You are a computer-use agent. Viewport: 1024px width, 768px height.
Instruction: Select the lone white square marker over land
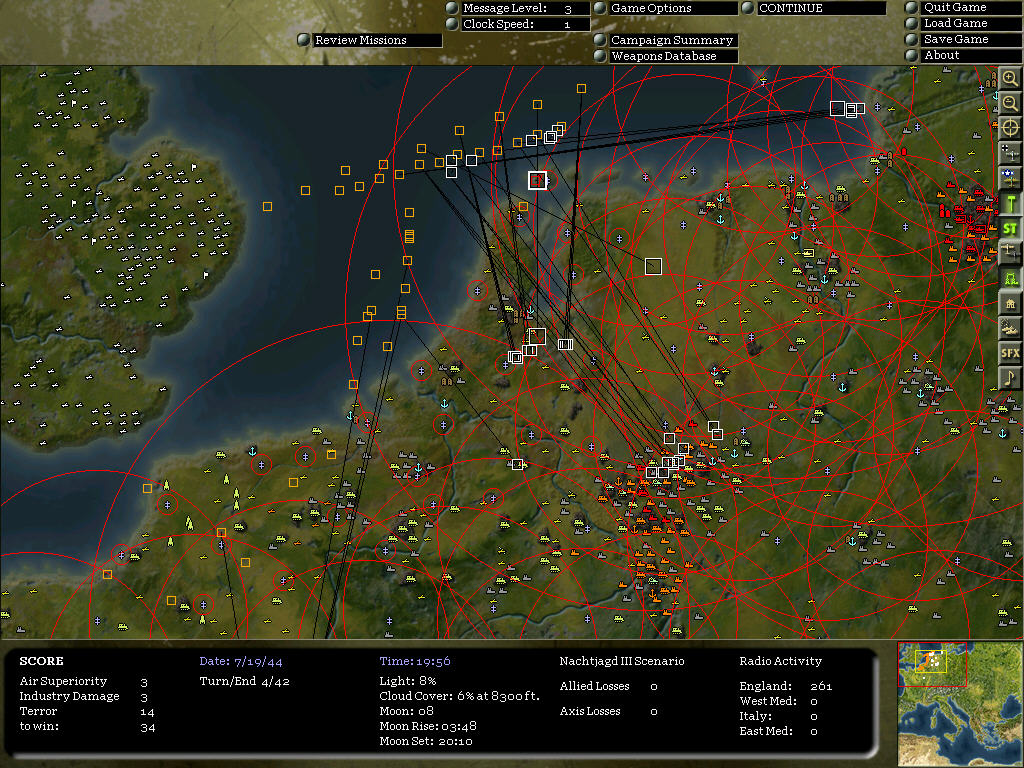click(x=653, y=266)
